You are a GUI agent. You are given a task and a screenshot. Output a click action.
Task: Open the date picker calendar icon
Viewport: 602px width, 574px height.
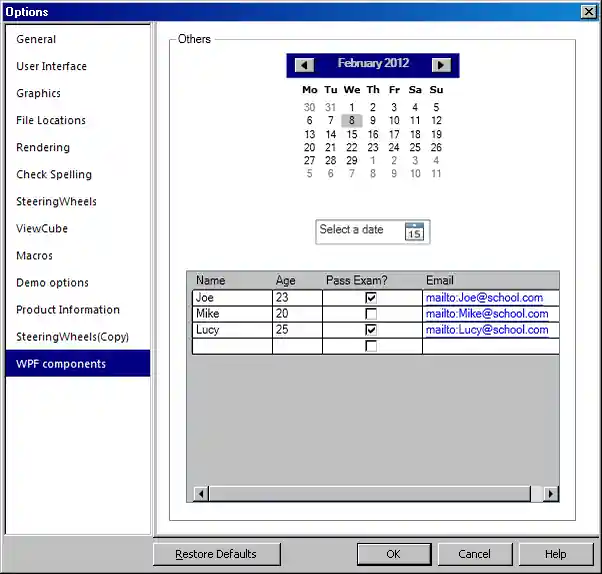(x=415, y=232)
